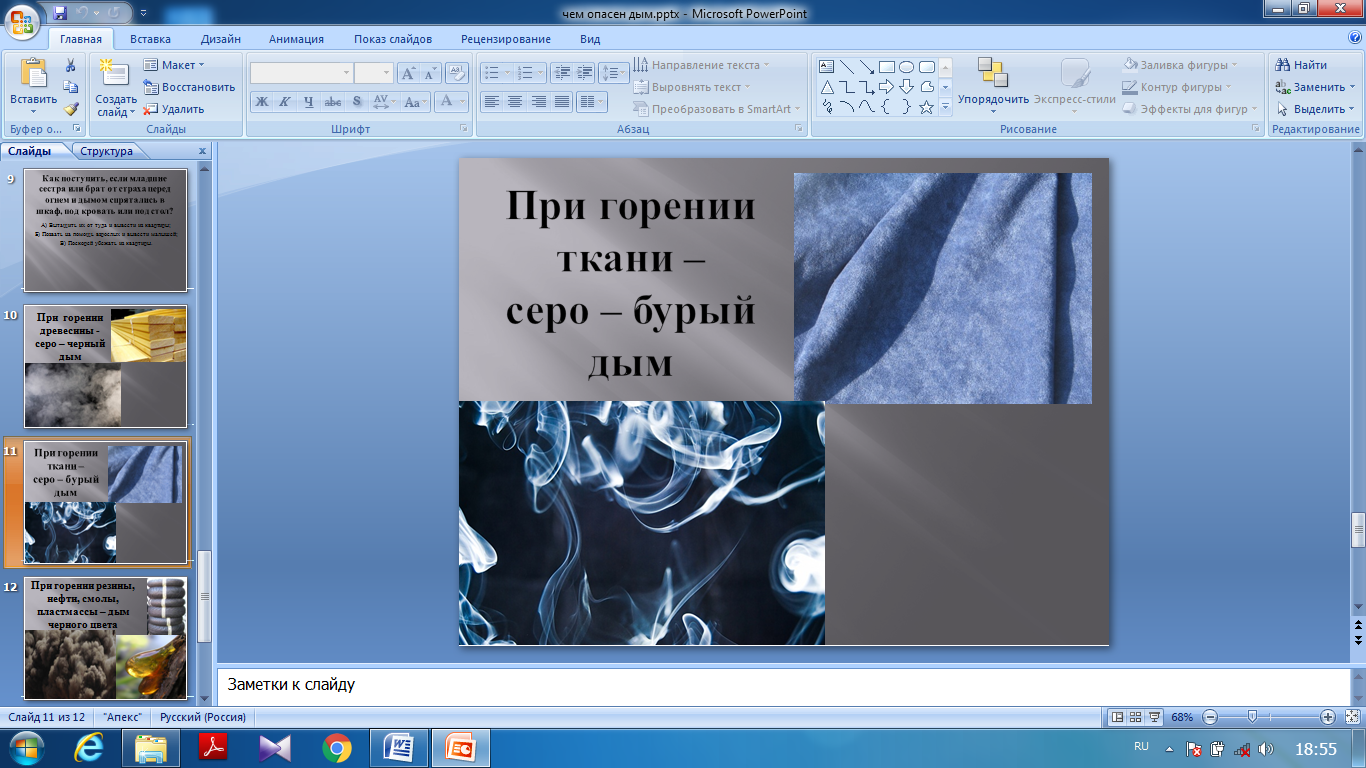Click the Заметки к слайду notes field
The height and width of the screenshot is (768, 1366).
(783, 685)
